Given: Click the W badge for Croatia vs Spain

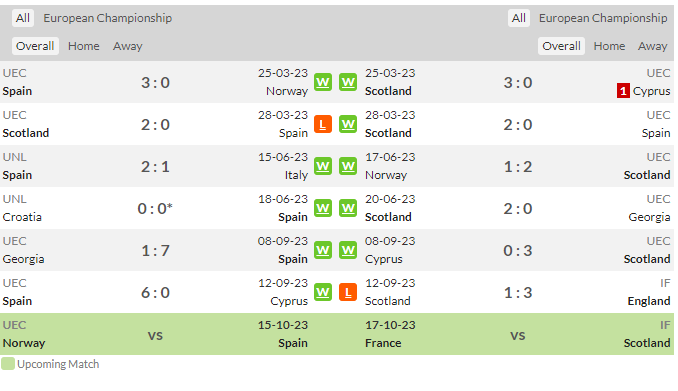Looking at the screenshot, I should 323,208.
